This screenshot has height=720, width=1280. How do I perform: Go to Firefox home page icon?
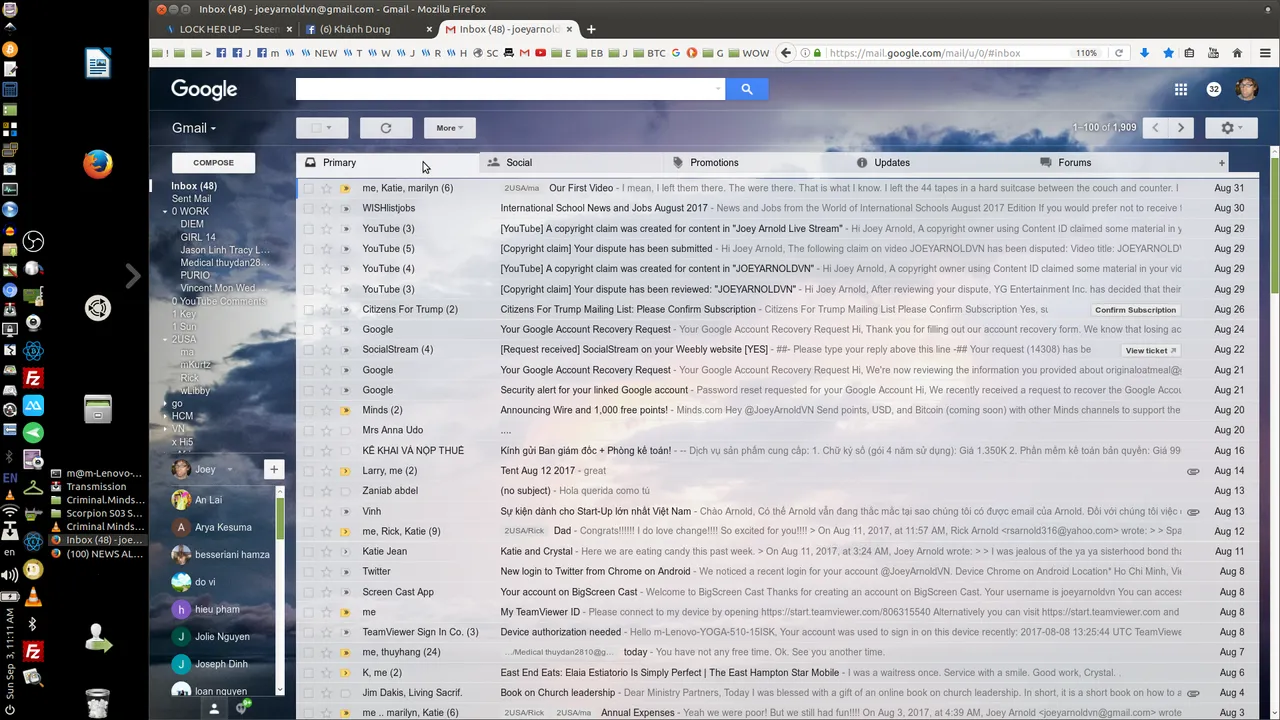click(x=1237, y=53)
